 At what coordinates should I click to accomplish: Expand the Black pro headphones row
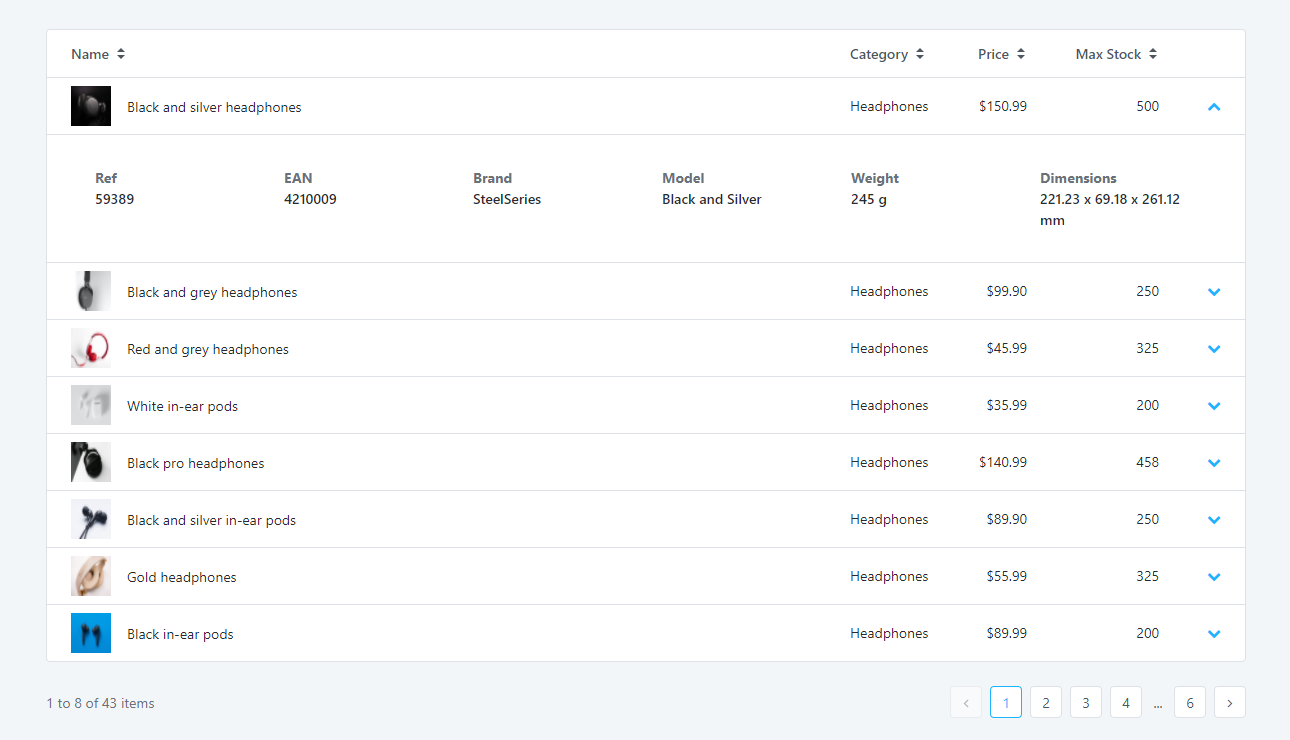click(1214, 462)
